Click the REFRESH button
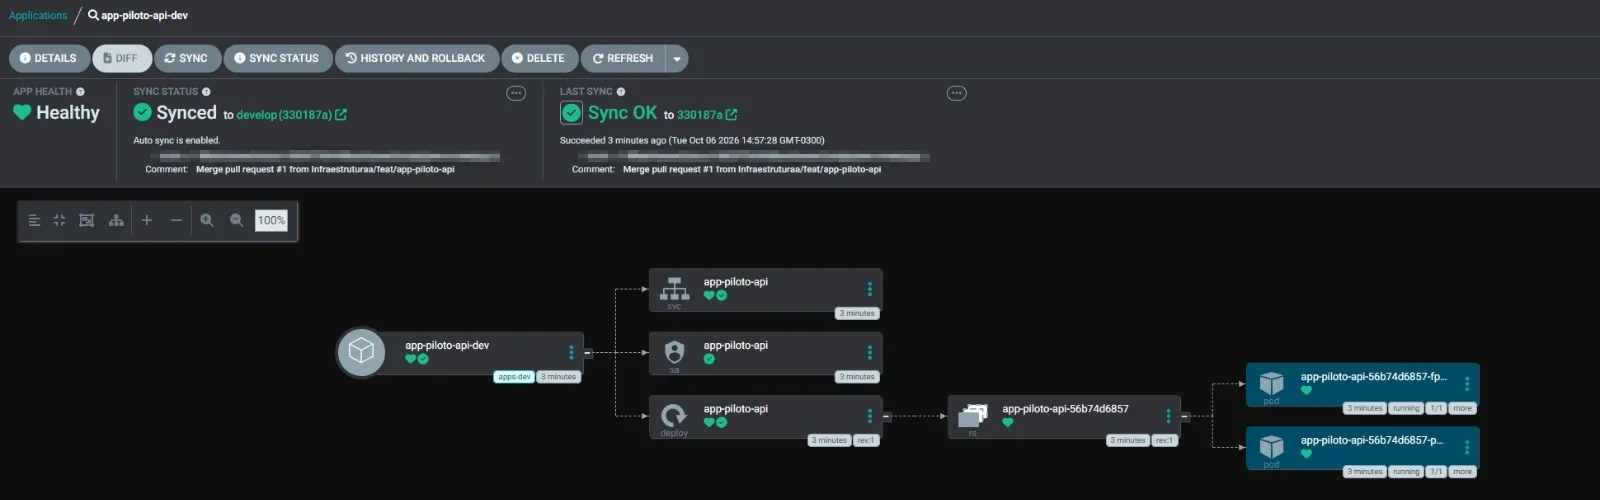 coord(623,58)
